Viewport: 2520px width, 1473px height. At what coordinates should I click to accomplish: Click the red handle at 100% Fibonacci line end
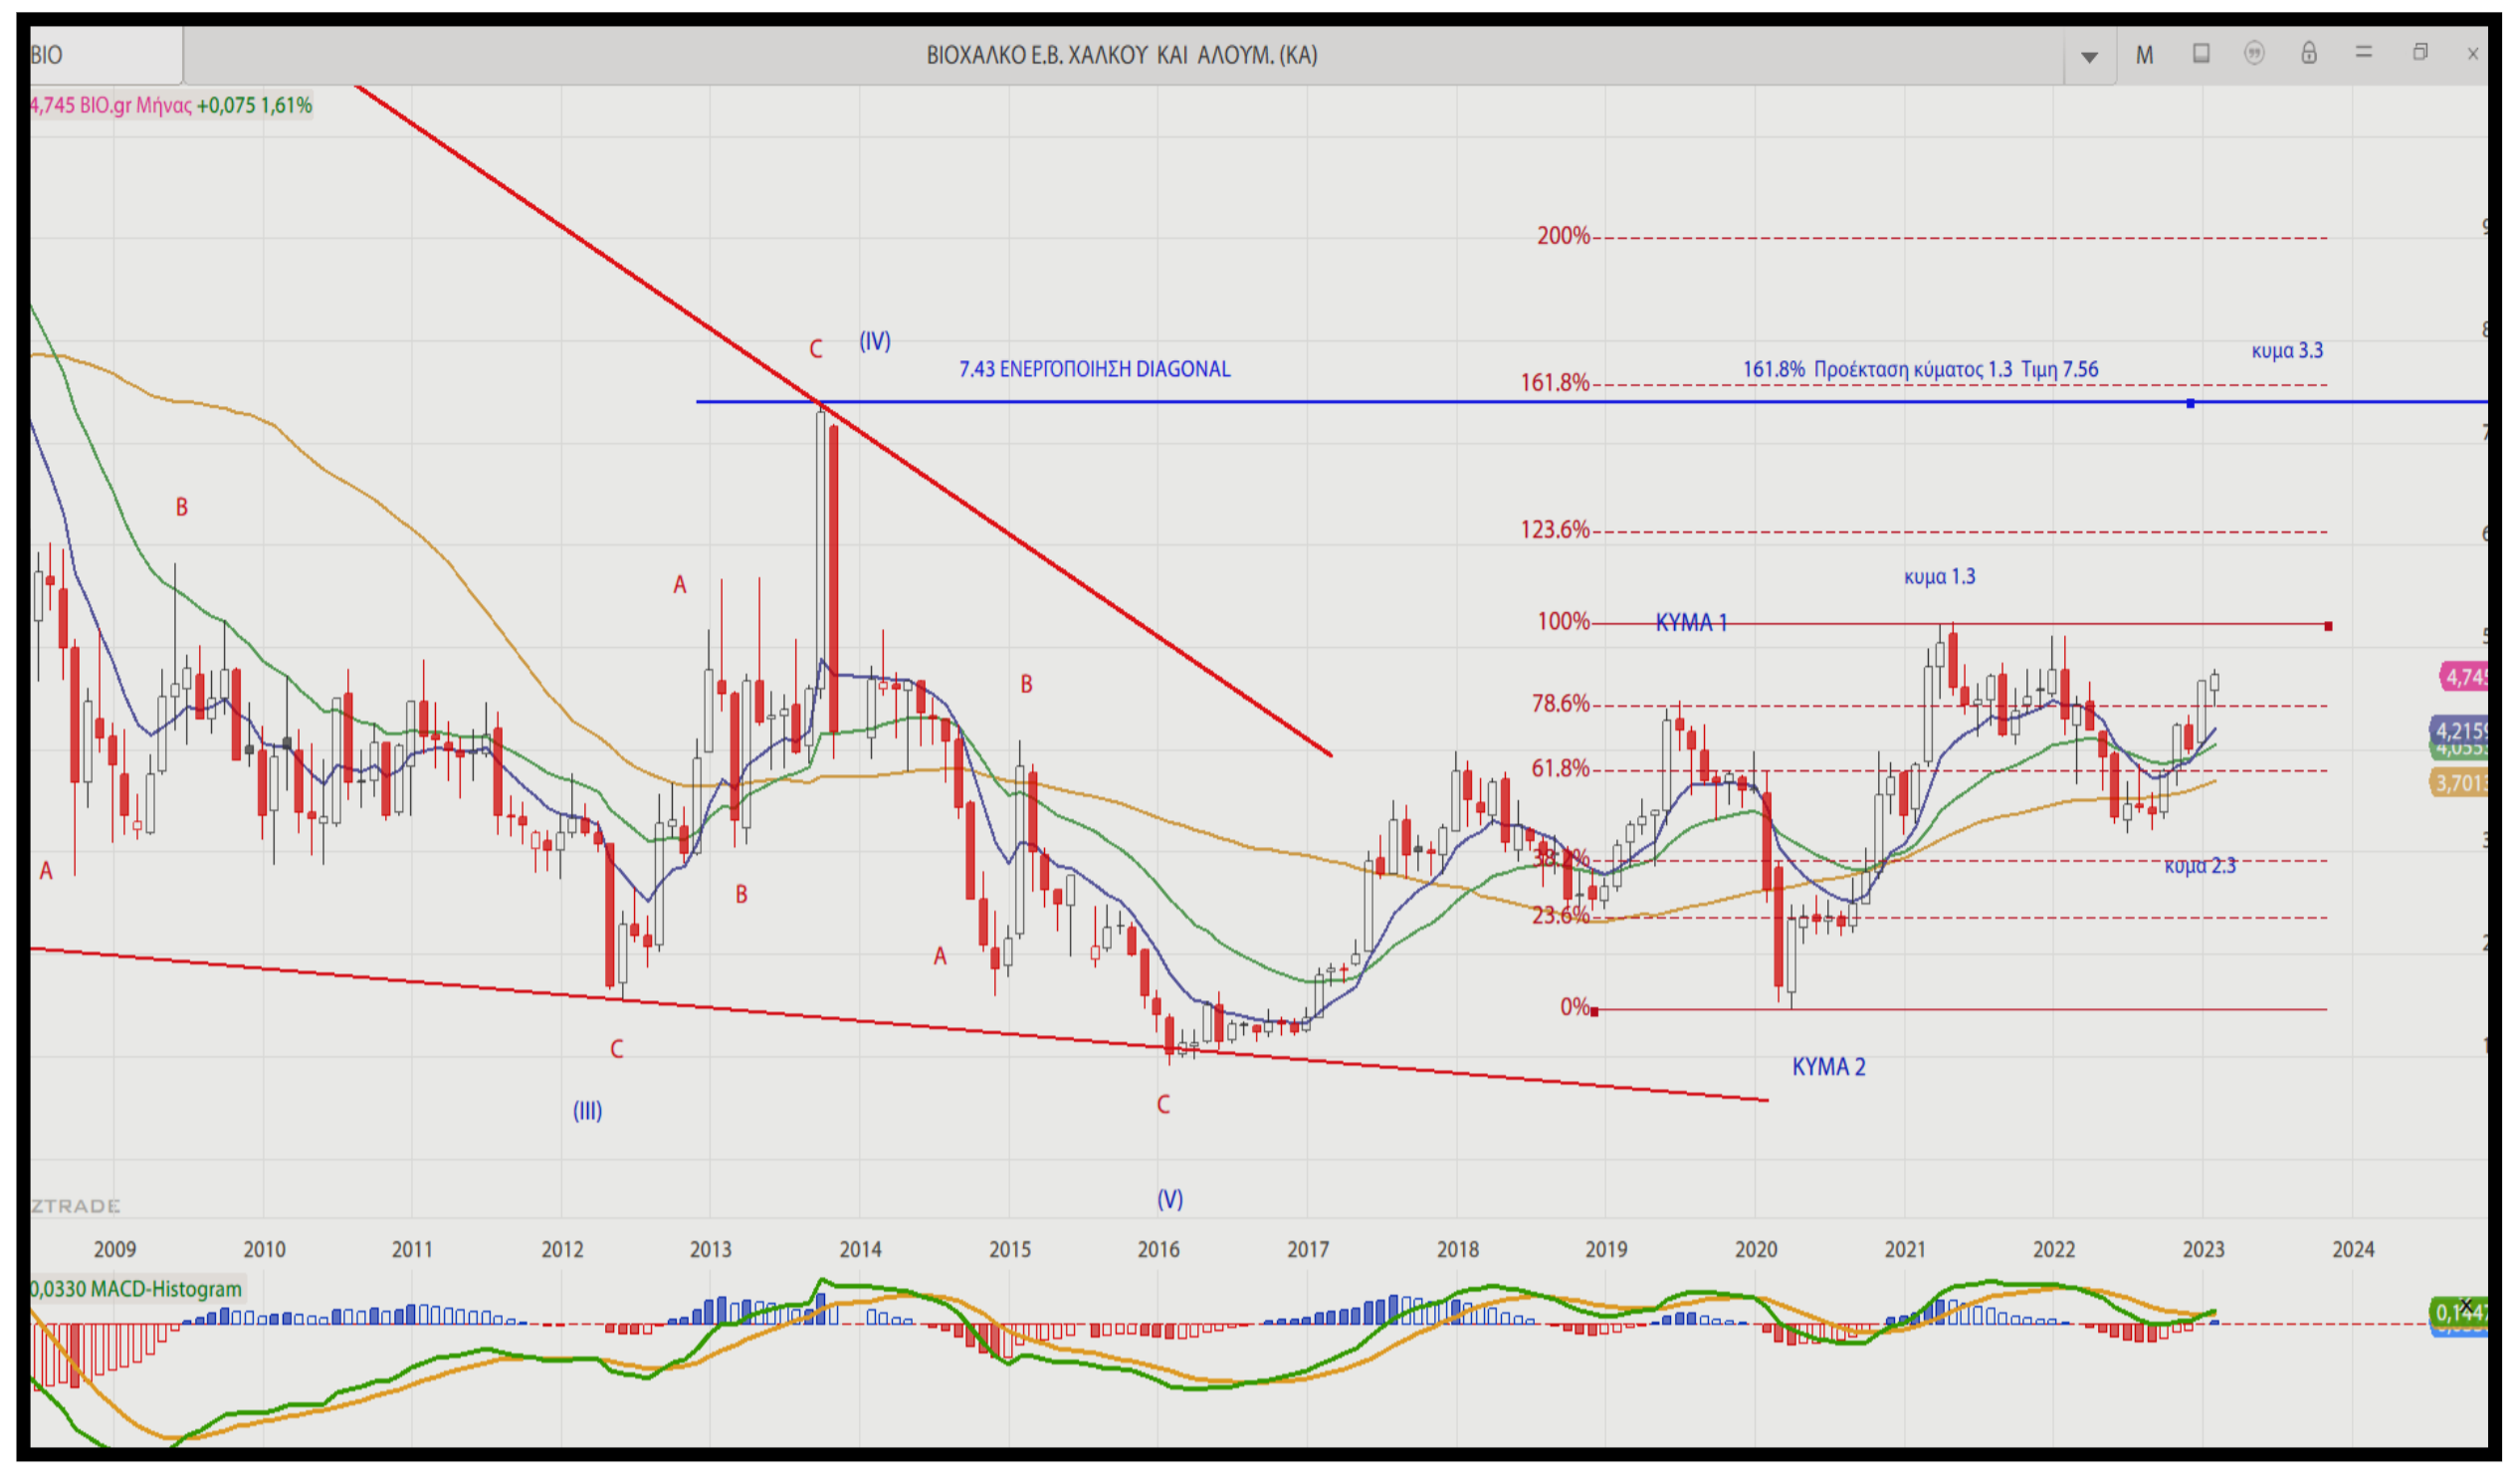click(2329, 626)
